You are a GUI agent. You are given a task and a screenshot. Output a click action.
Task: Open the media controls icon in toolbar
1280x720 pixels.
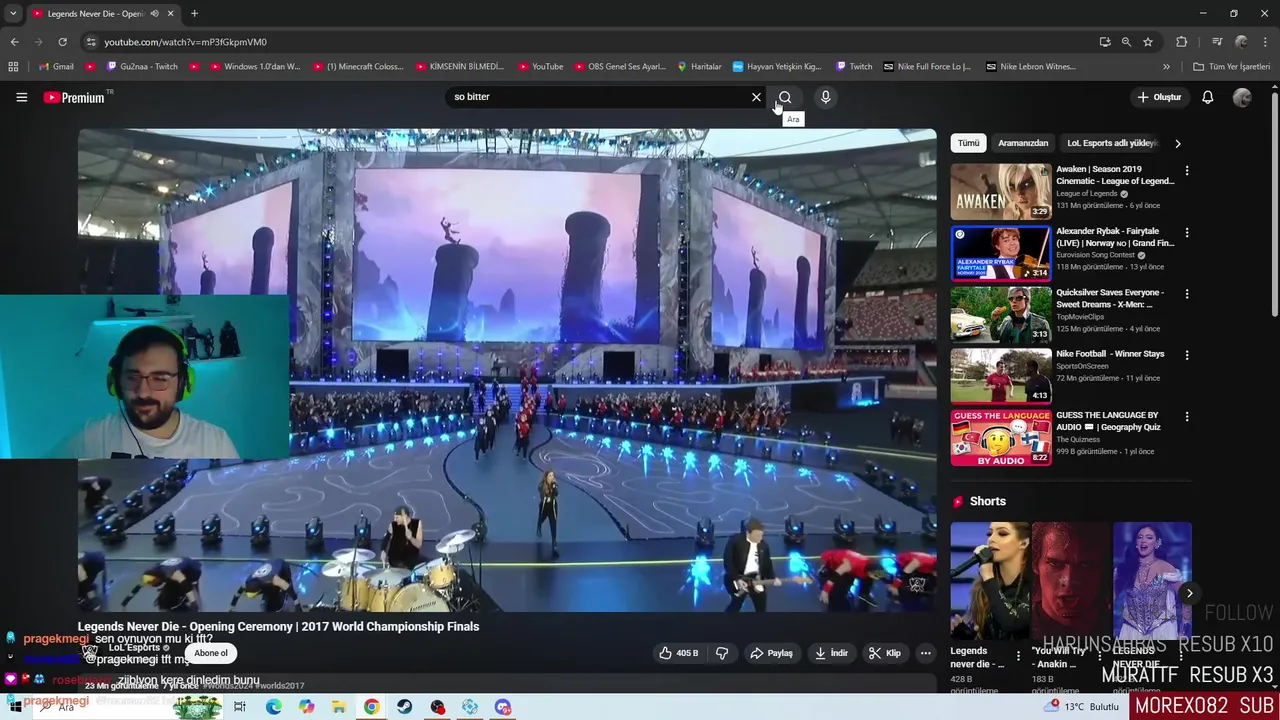tap(1217, 42)
